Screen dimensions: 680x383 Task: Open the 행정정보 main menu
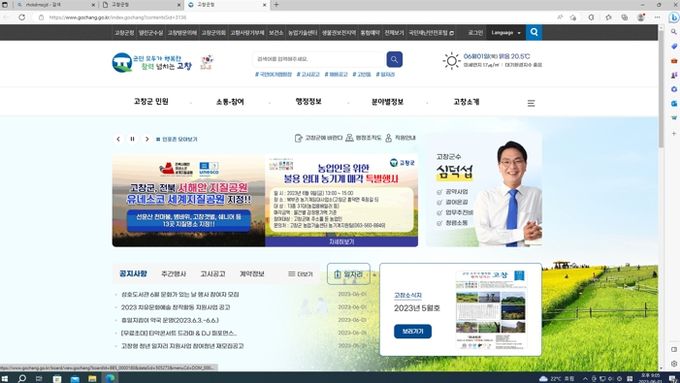pyautogui.click(x=308, y=101)
